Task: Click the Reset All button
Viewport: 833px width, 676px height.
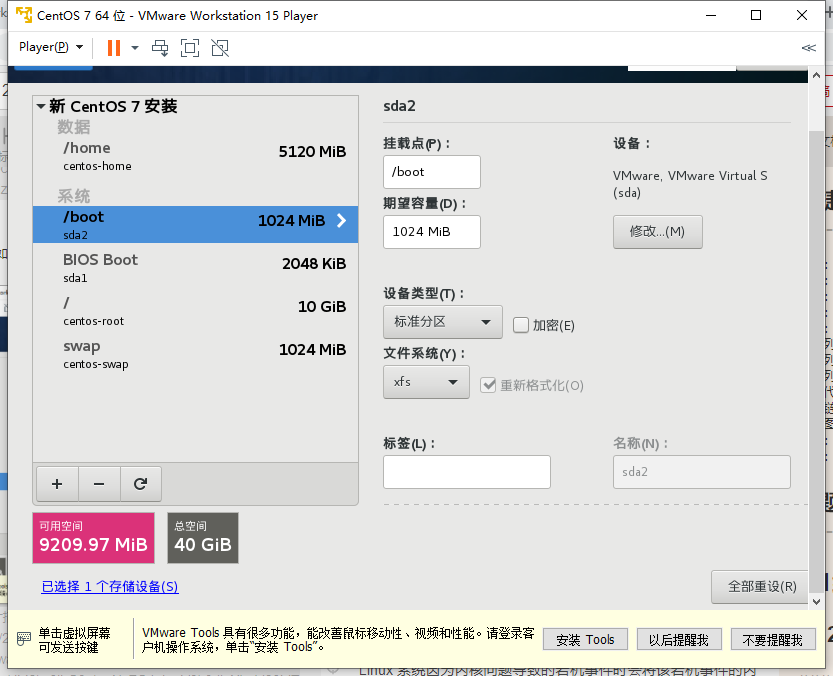Action: click(761, 587)
